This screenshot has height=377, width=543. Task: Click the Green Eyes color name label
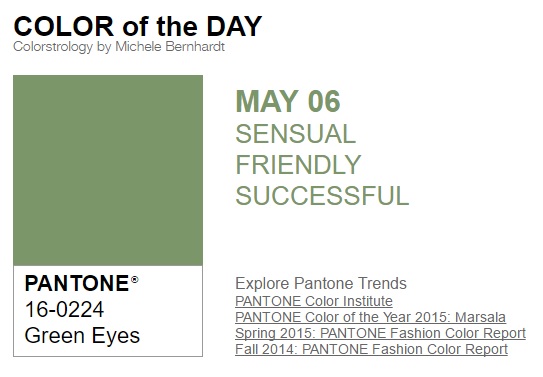[82, 336]
